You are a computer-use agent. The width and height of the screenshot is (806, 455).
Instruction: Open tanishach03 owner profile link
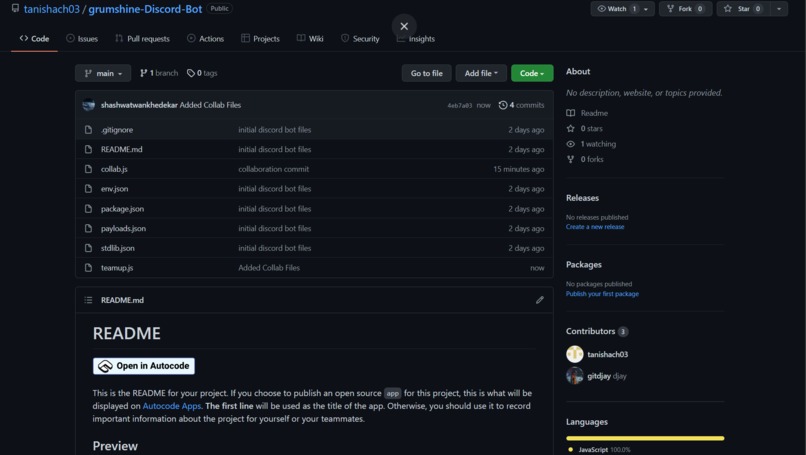[x=51, y=9]
